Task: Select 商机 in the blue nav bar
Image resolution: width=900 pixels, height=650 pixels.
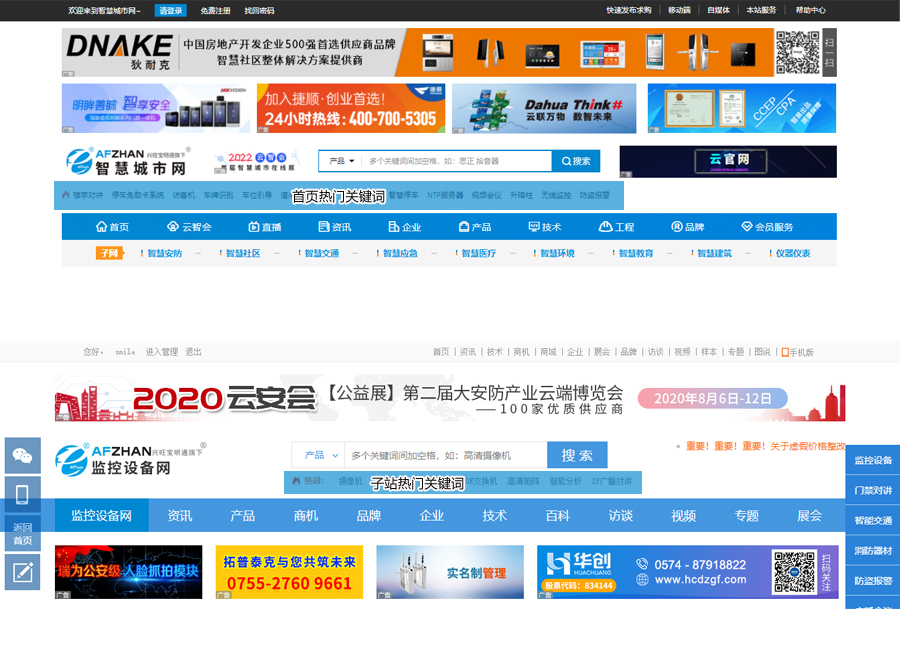Action: (x=305, y=516)
